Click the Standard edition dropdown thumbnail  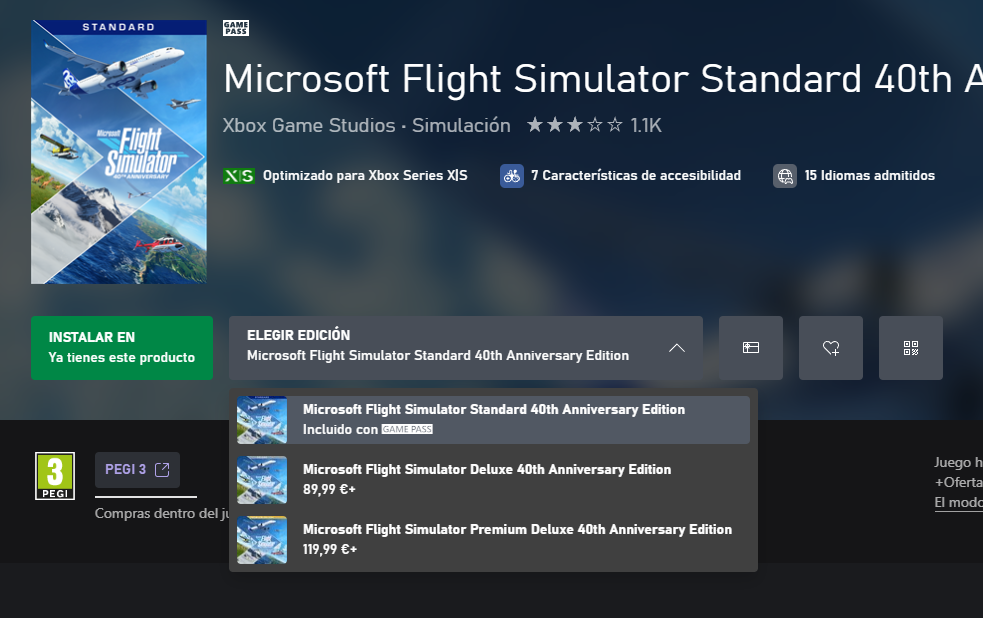click(x=262, y=419)
